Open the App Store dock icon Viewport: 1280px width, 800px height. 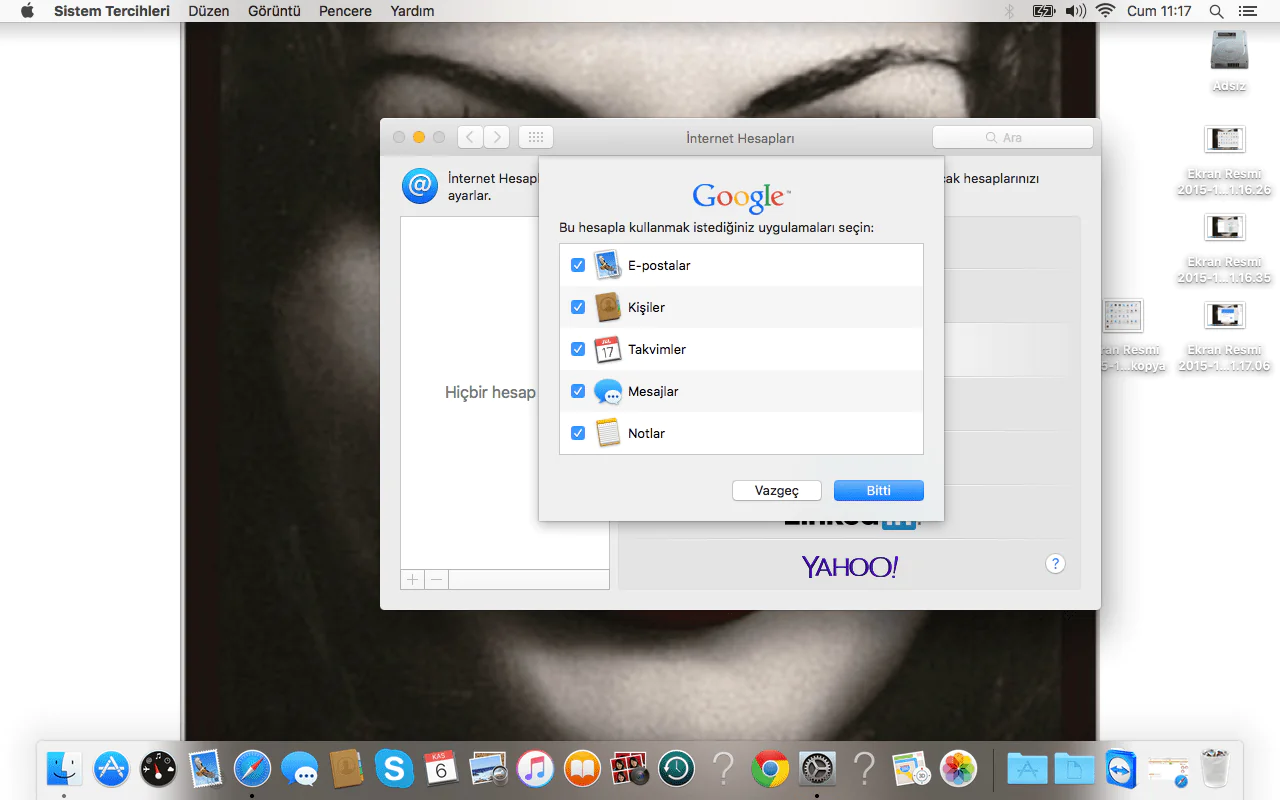click(x=111, y=769)
